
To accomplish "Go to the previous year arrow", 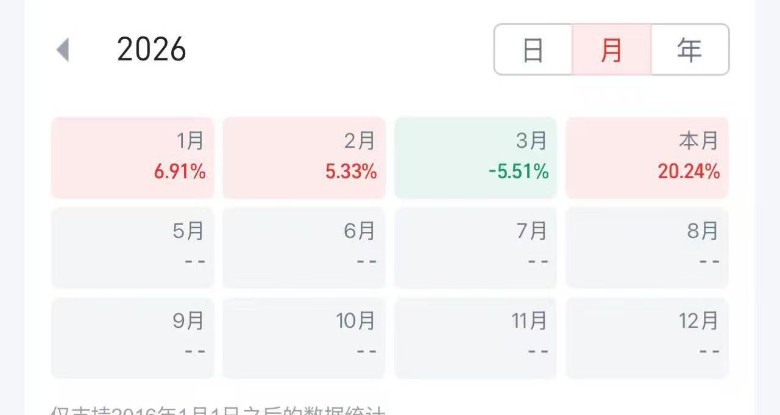I will (63, 50).
